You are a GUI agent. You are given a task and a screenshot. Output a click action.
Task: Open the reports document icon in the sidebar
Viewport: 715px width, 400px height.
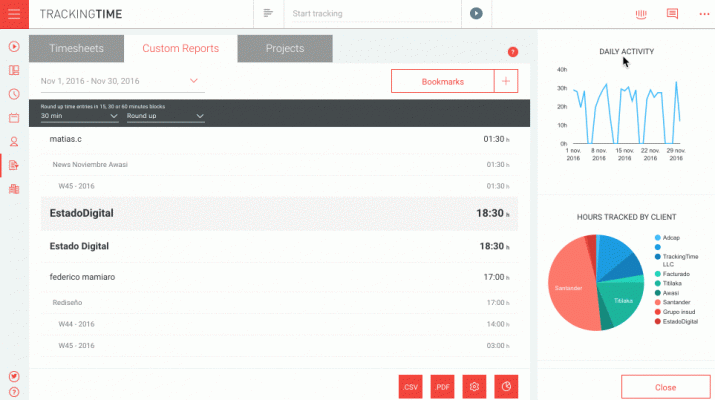(x=14, y=165)
